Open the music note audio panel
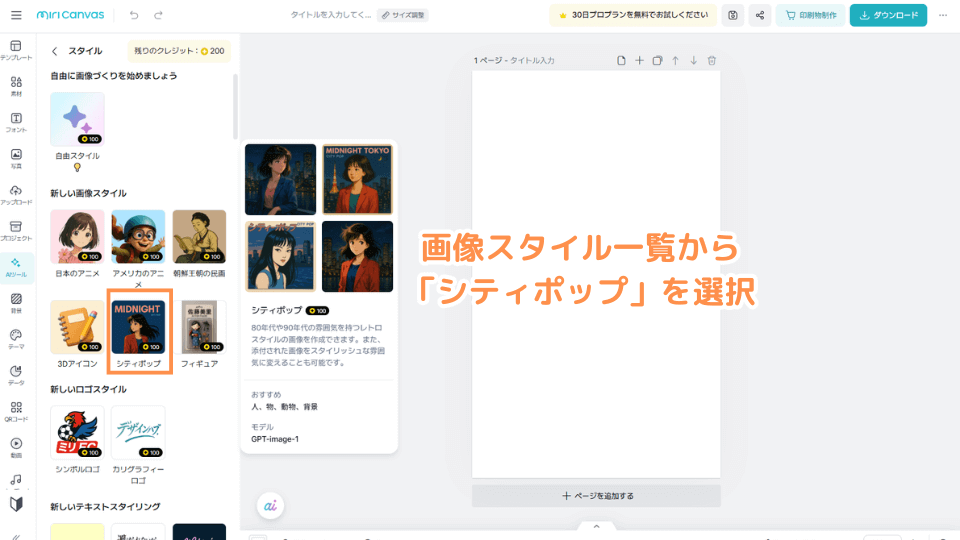960x540 pixels. [x=17, y=480]
